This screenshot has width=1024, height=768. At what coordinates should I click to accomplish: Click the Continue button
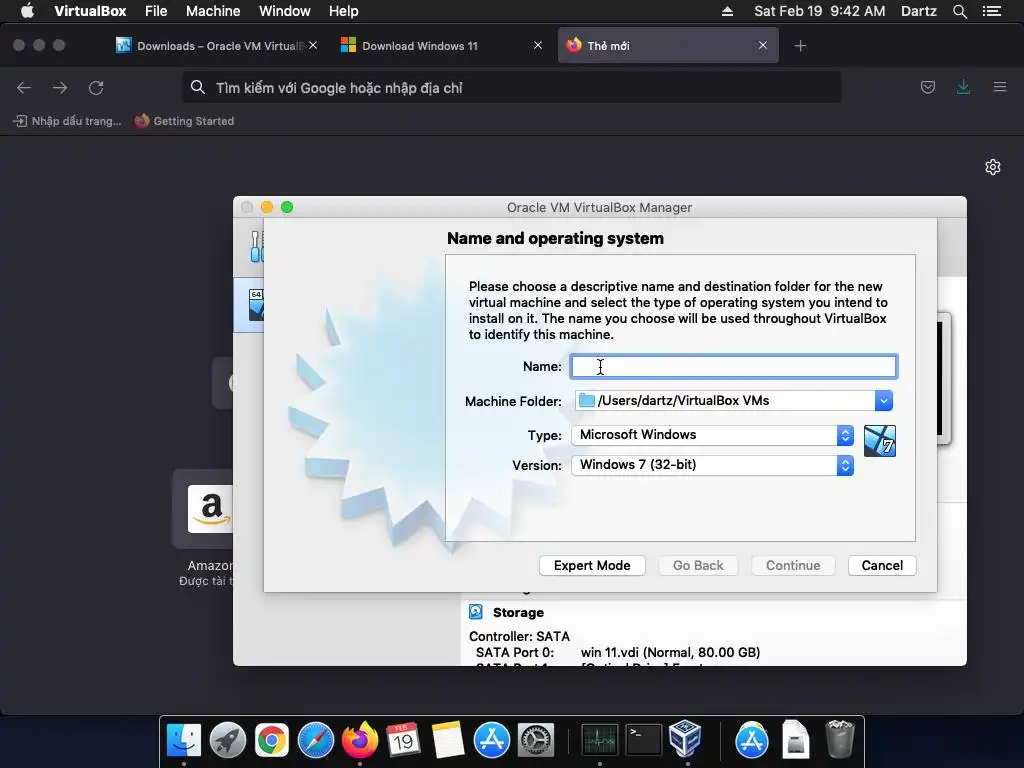click(793, 566)
